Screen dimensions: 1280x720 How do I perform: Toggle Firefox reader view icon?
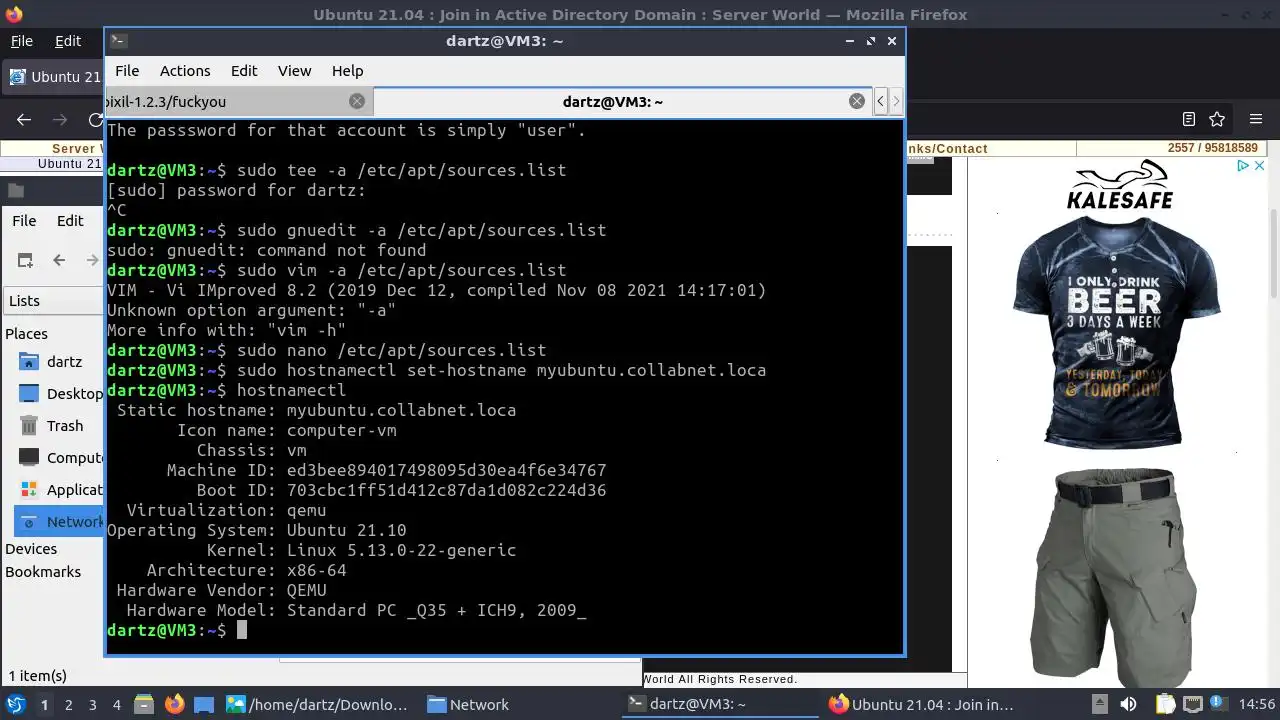1188,119
